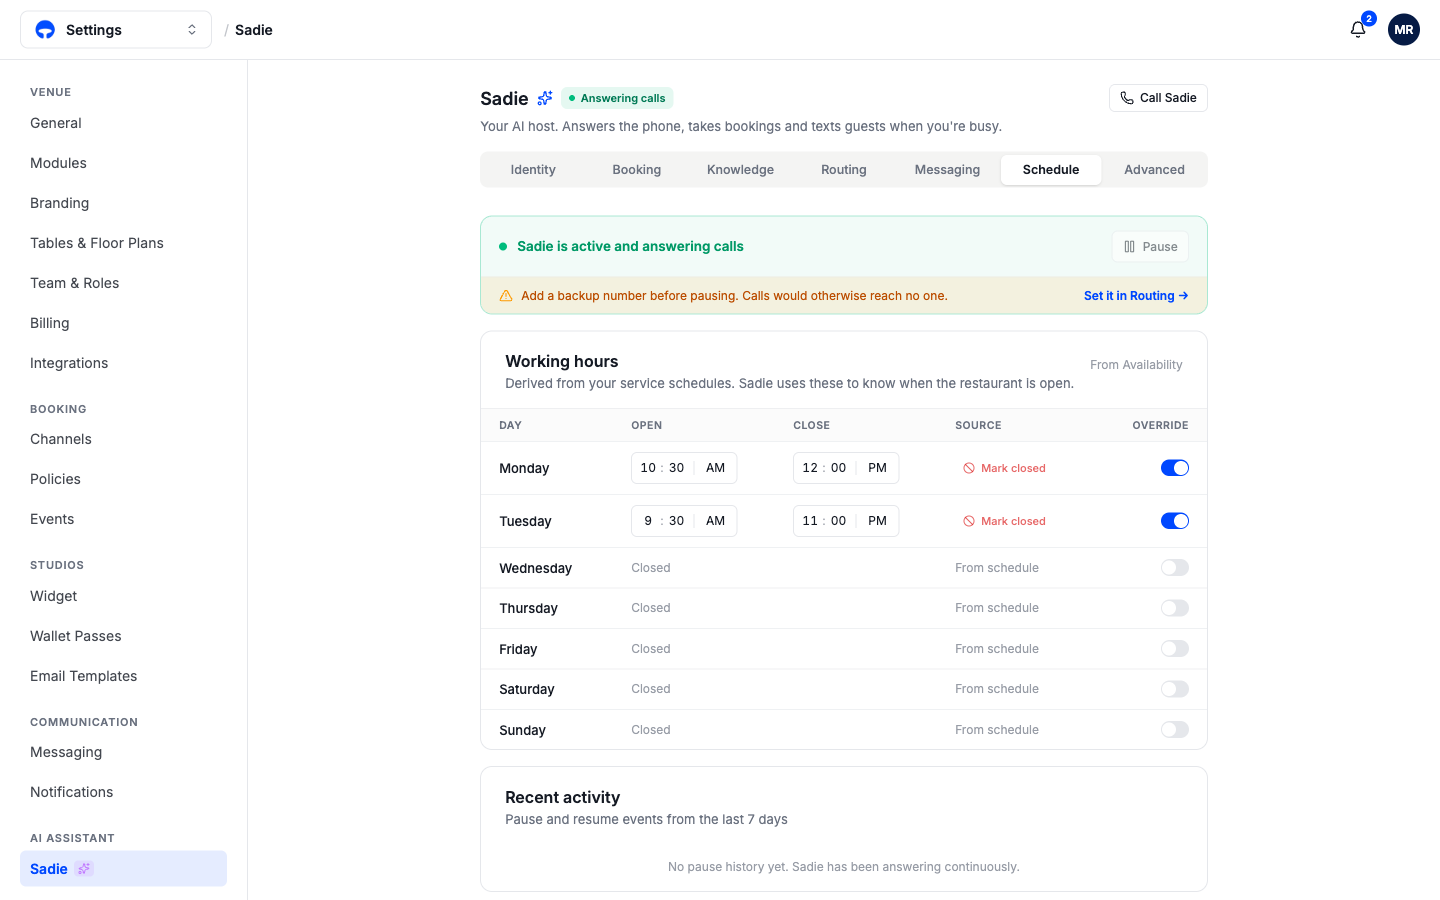Viewport: 1440px width, 900px height.
Task: Disable Monday override toggle
Action: 1175,468
